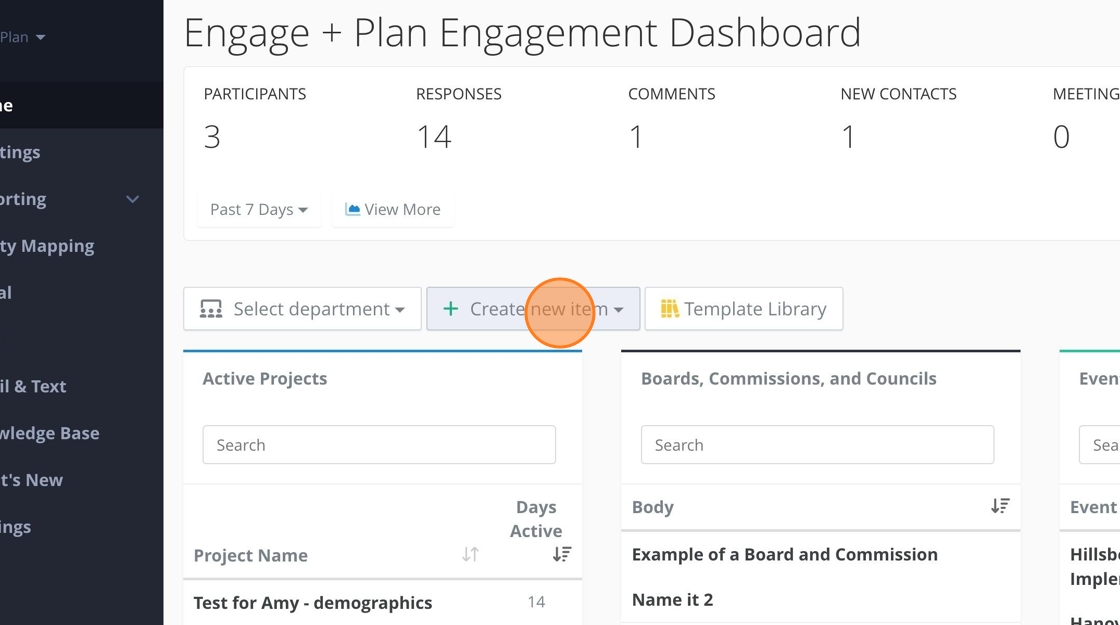Screen dimensions: 1120x625
Task: Click the chart icon beside View More
Action: [x=352, y=209]
